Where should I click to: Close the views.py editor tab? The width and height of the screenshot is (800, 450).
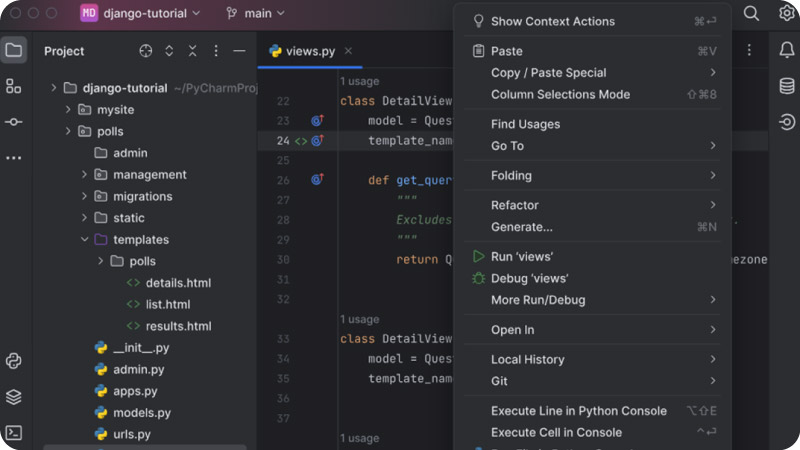click(x=348, y=51)
